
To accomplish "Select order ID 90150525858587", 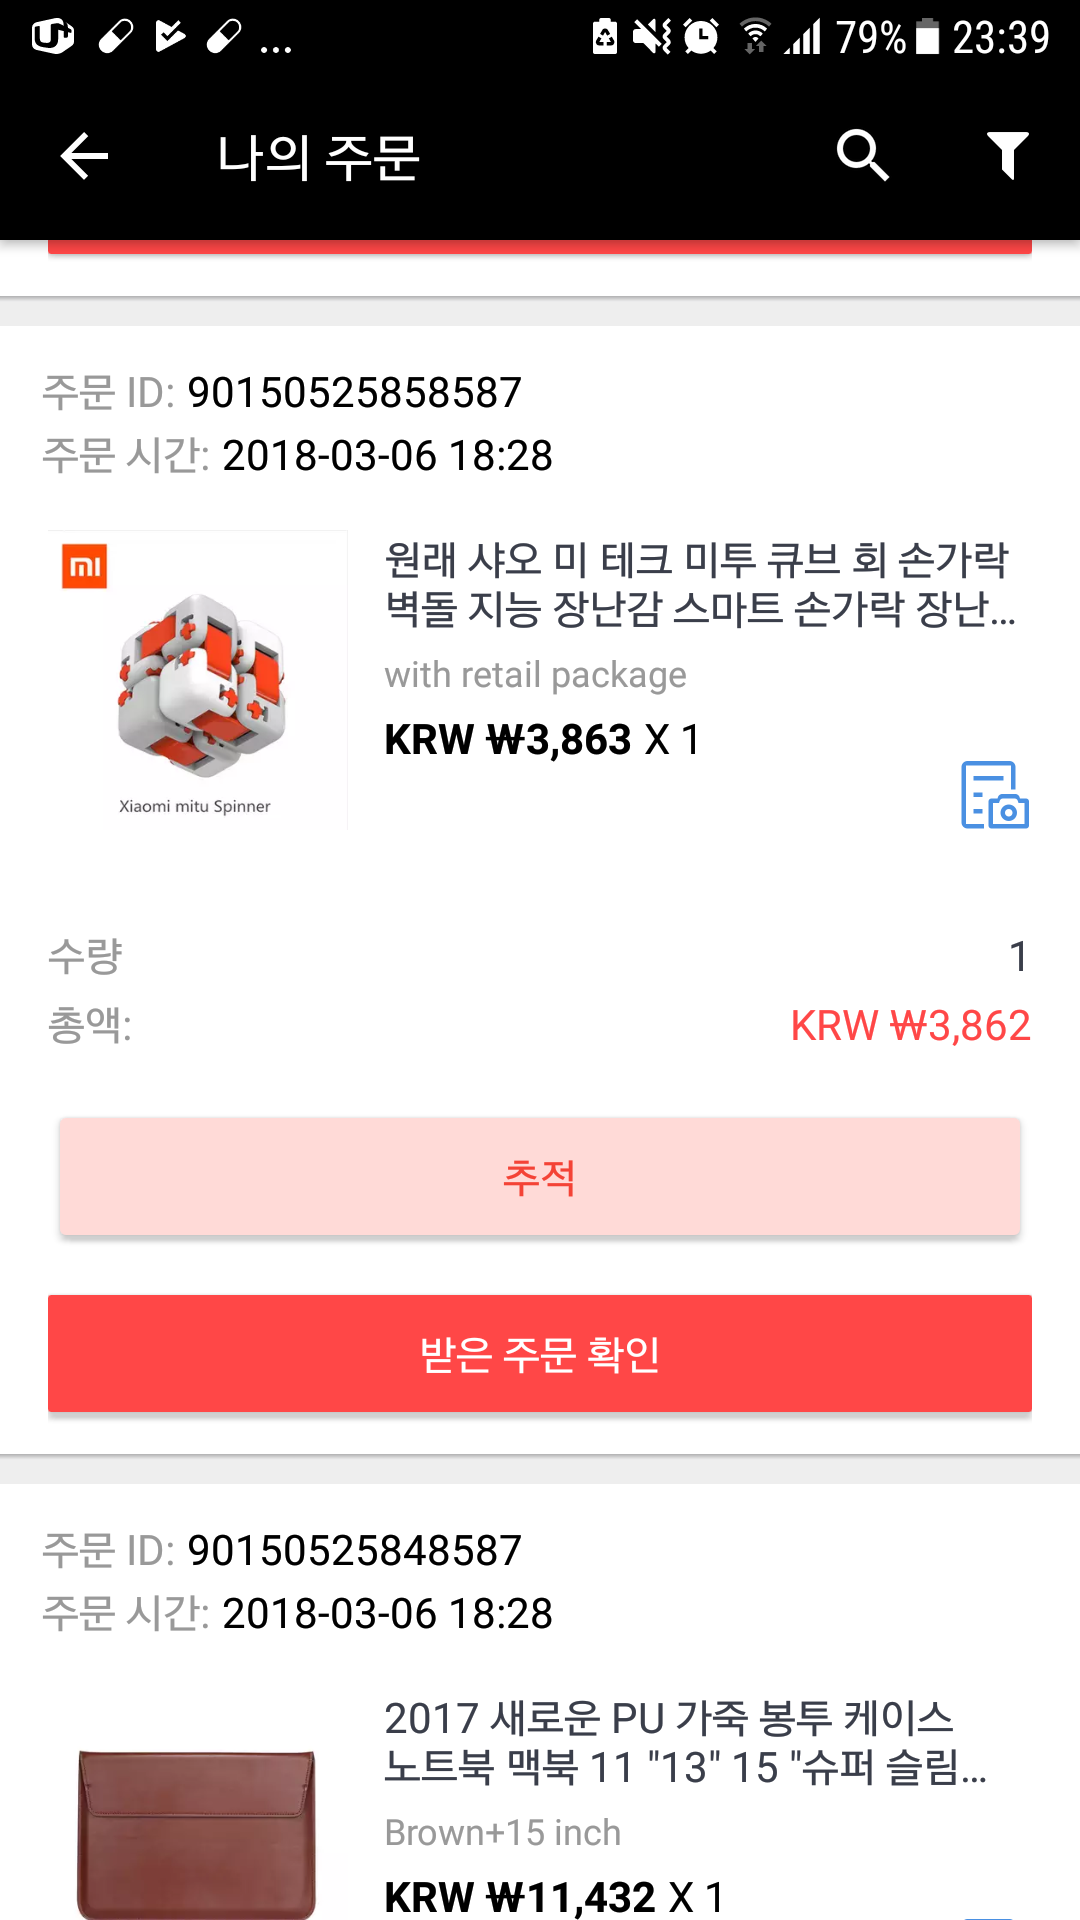I will [354, 393].
